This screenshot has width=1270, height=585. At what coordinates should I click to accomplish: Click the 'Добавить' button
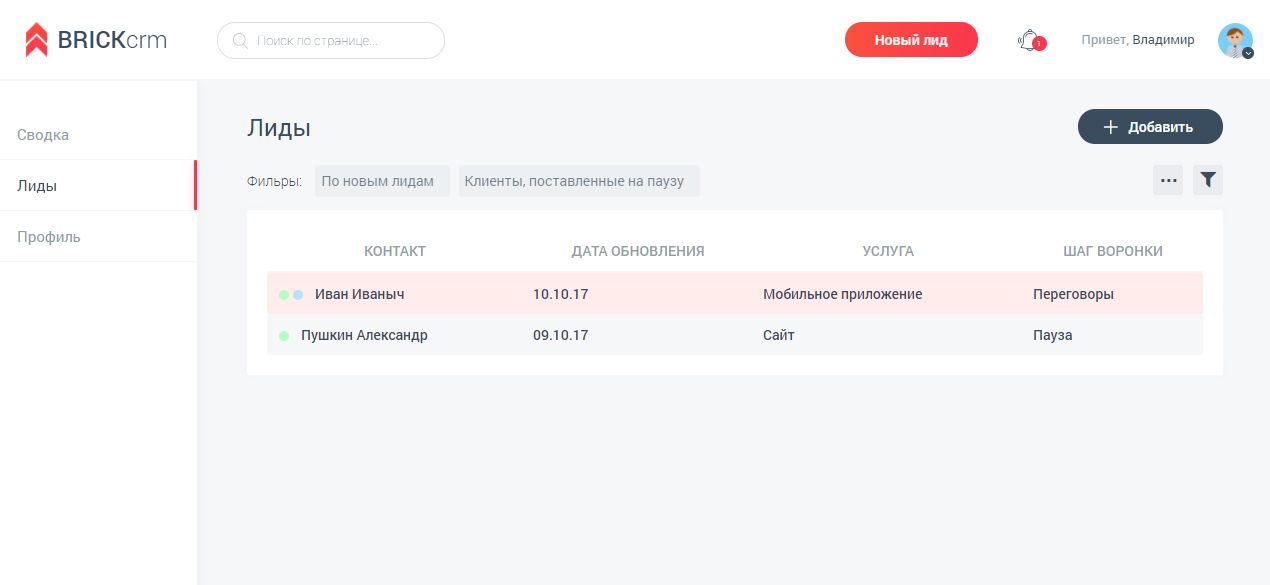(x=1149, y=127)
